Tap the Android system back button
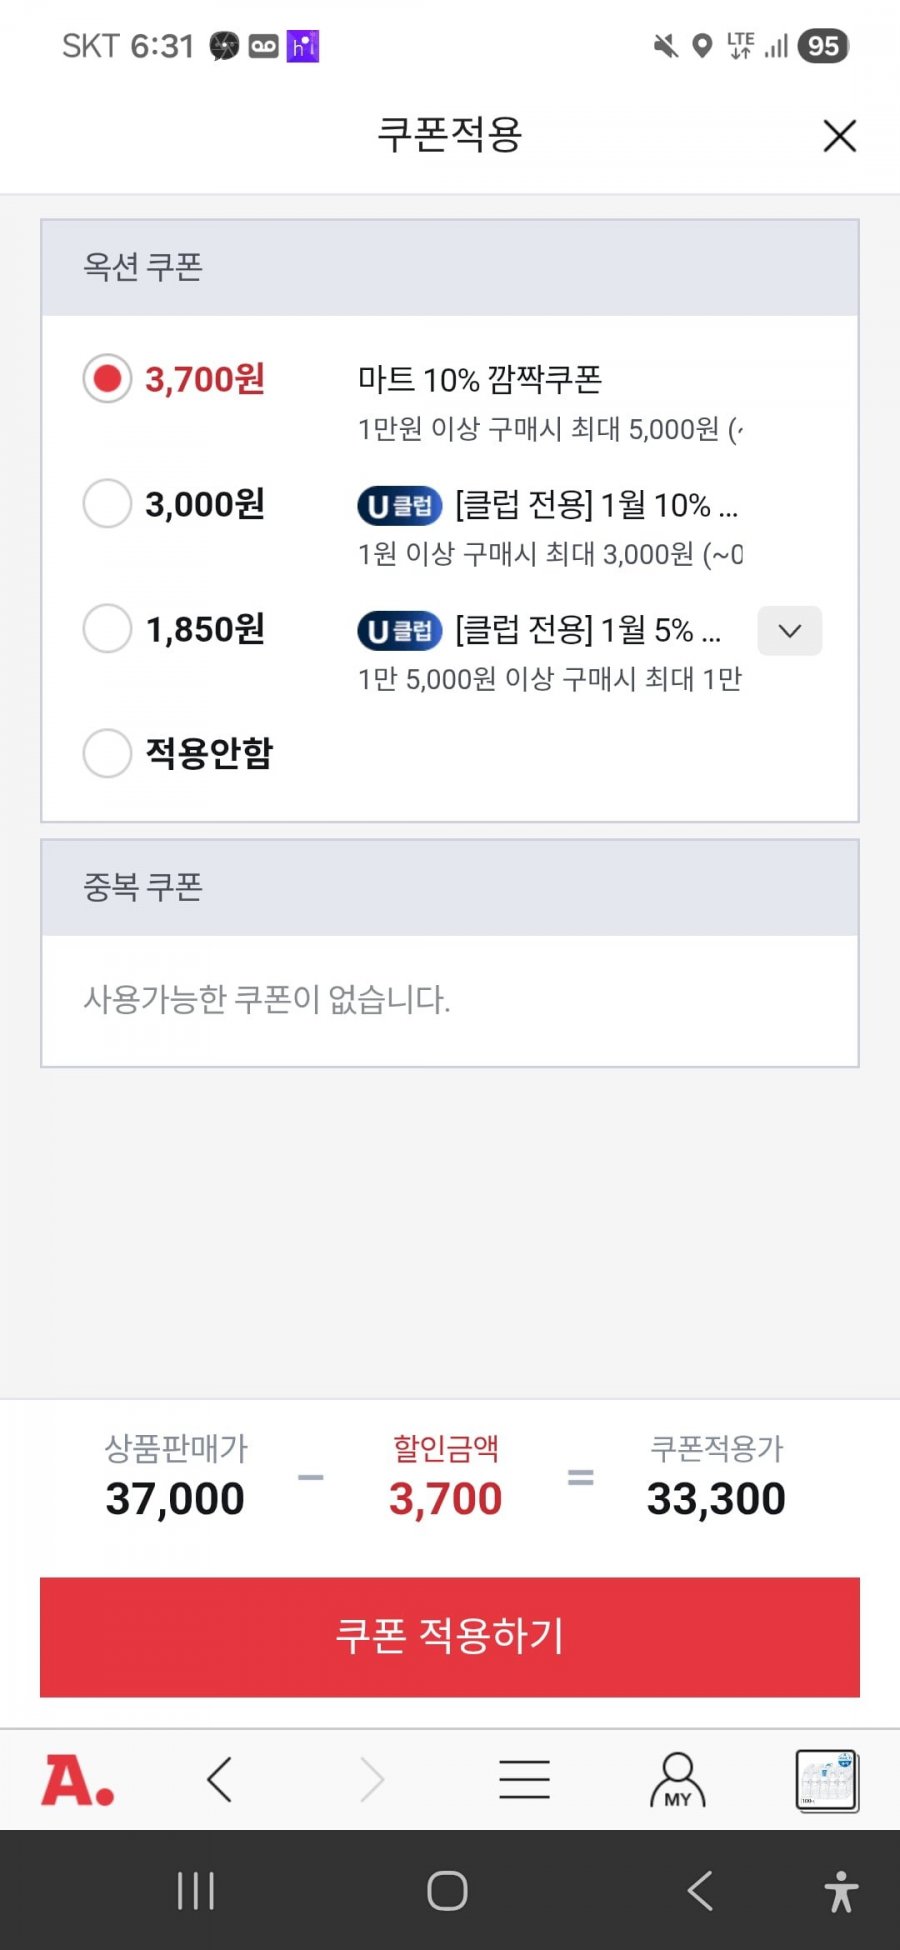Screen dimensions: 900x1950 pyautogui.click(x=700, y=1891)
